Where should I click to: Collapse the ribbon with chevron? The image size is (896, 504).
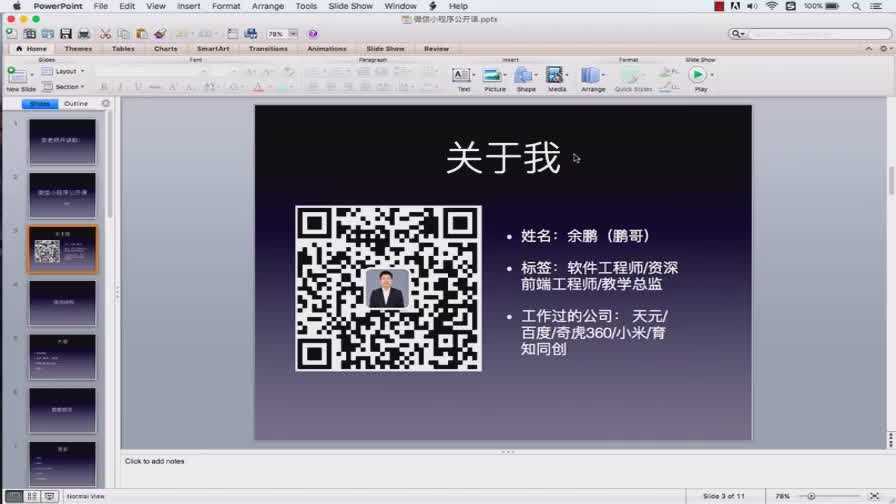(x=869, y=49)
